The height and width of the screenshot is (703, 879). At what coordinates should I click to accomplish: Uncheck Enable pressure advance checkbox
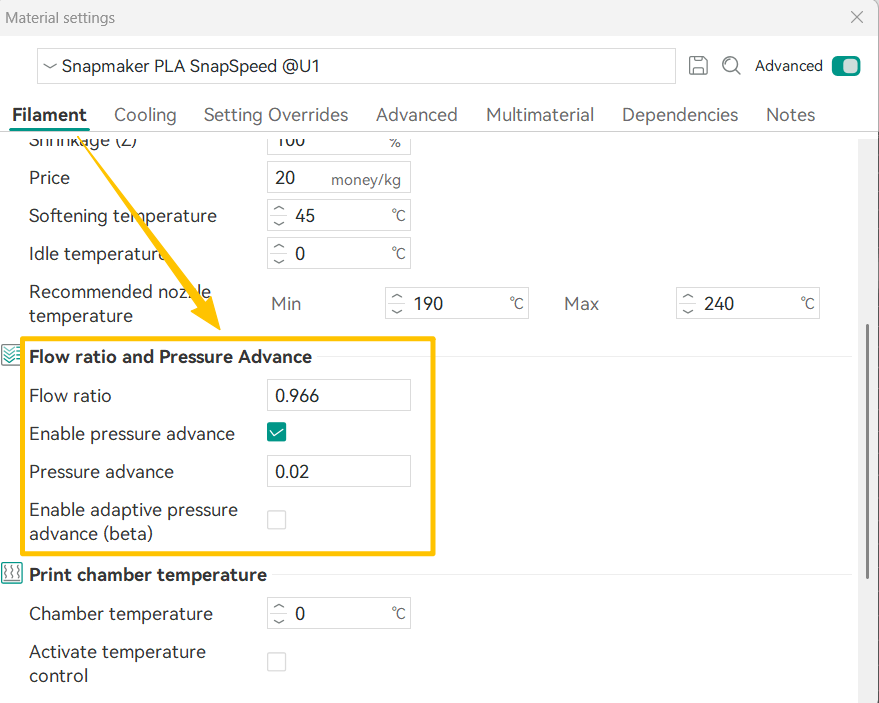pos(277,433)
